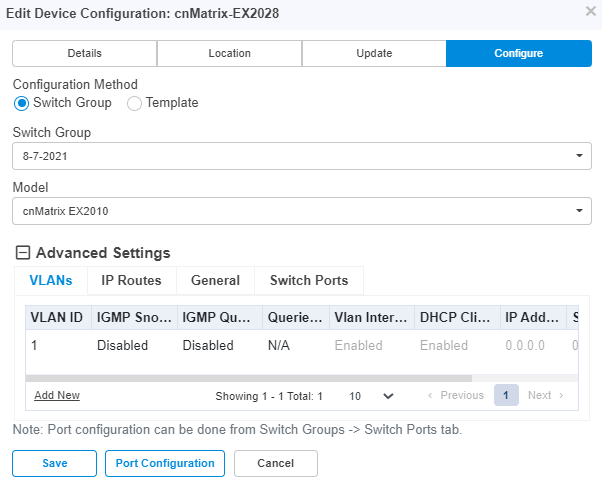
Task: Choose the Switch Group radio button
Action: tap(21, 103)
